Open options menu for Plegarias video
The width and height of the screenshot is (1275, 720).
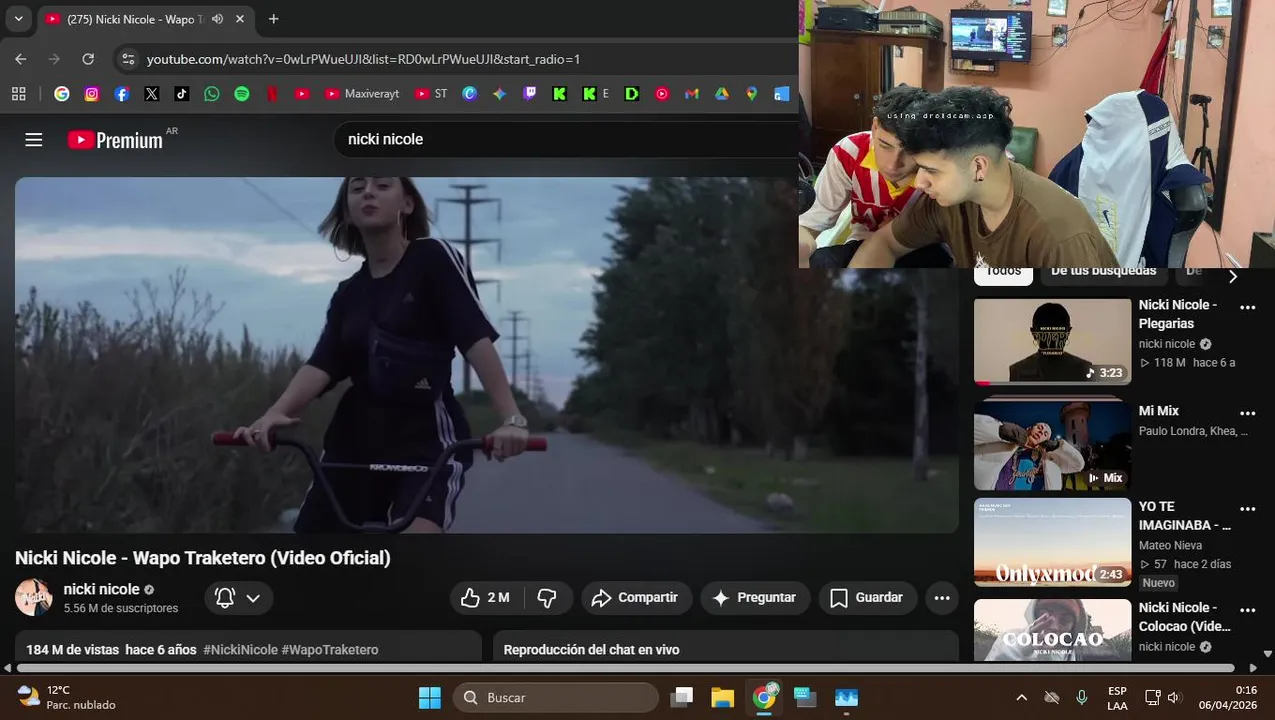pyautogui.click(x=1247, y=308)
